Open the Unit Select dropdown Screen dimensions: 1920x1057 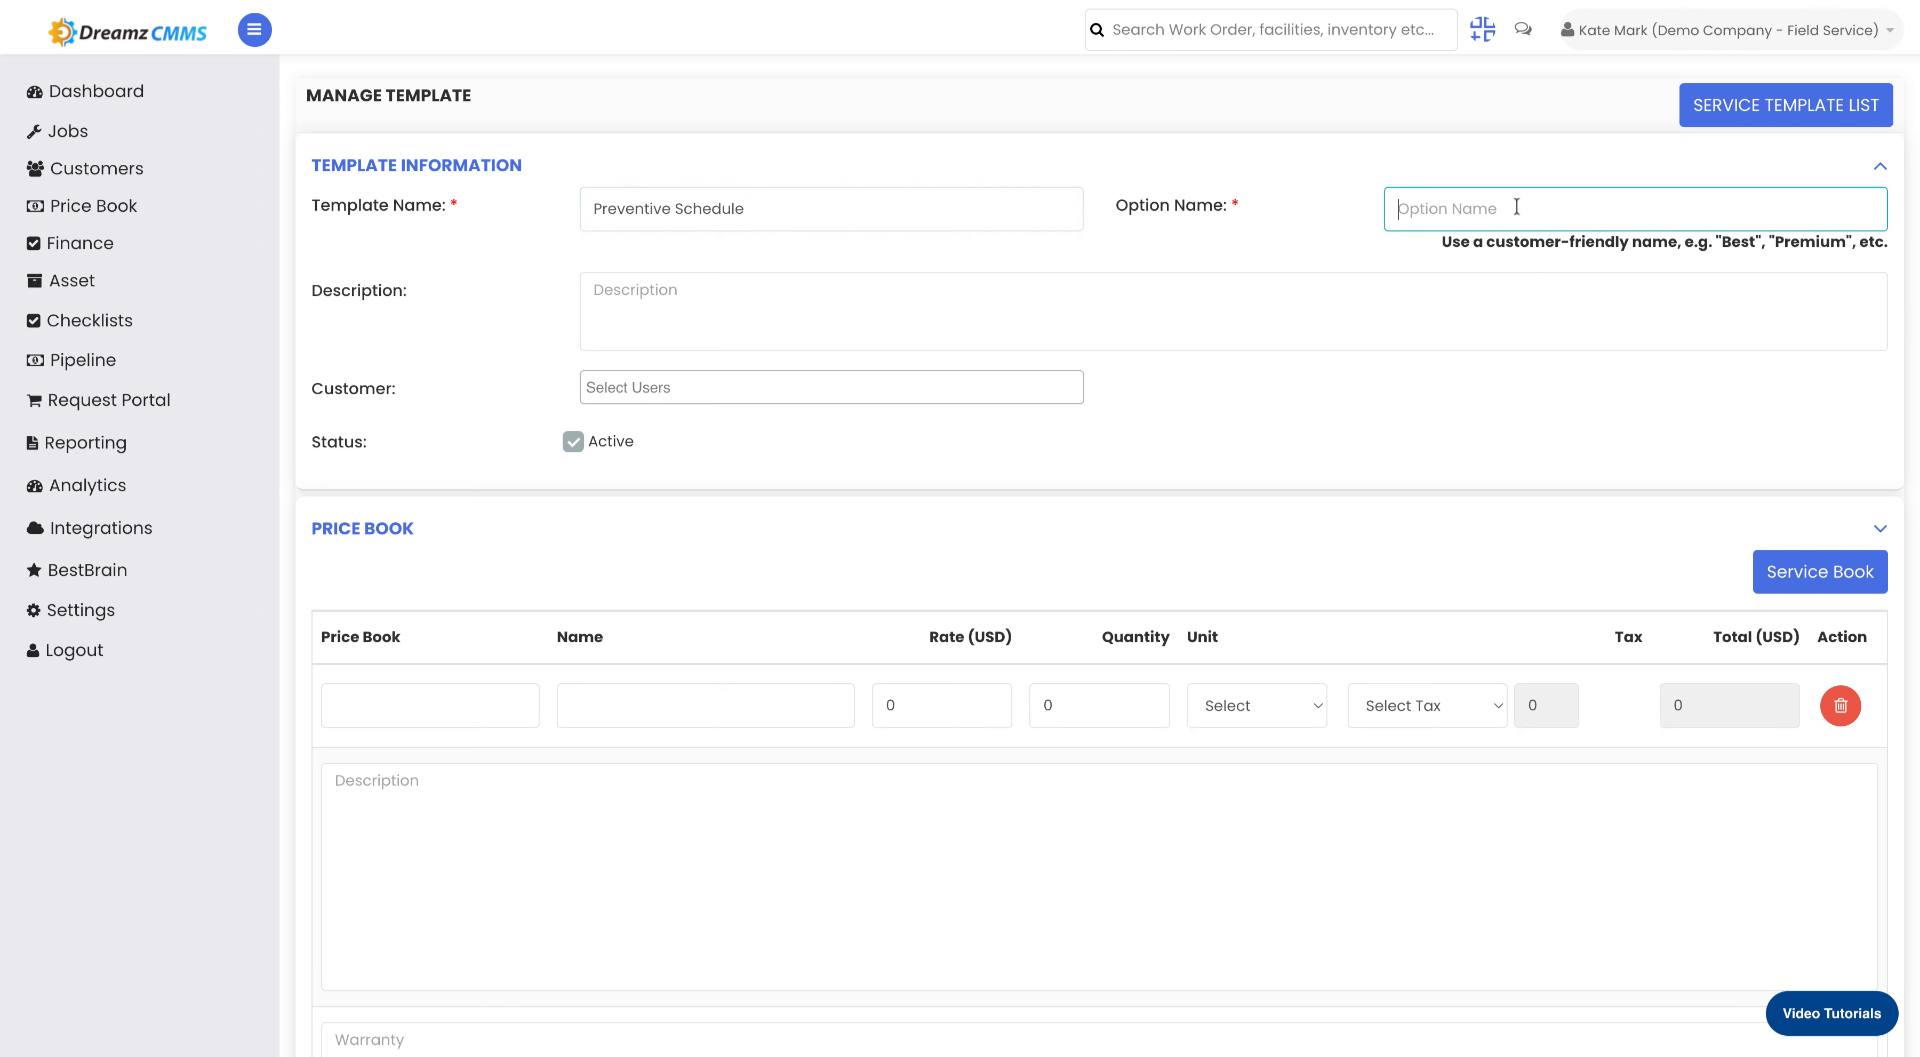coord(1256,705)
